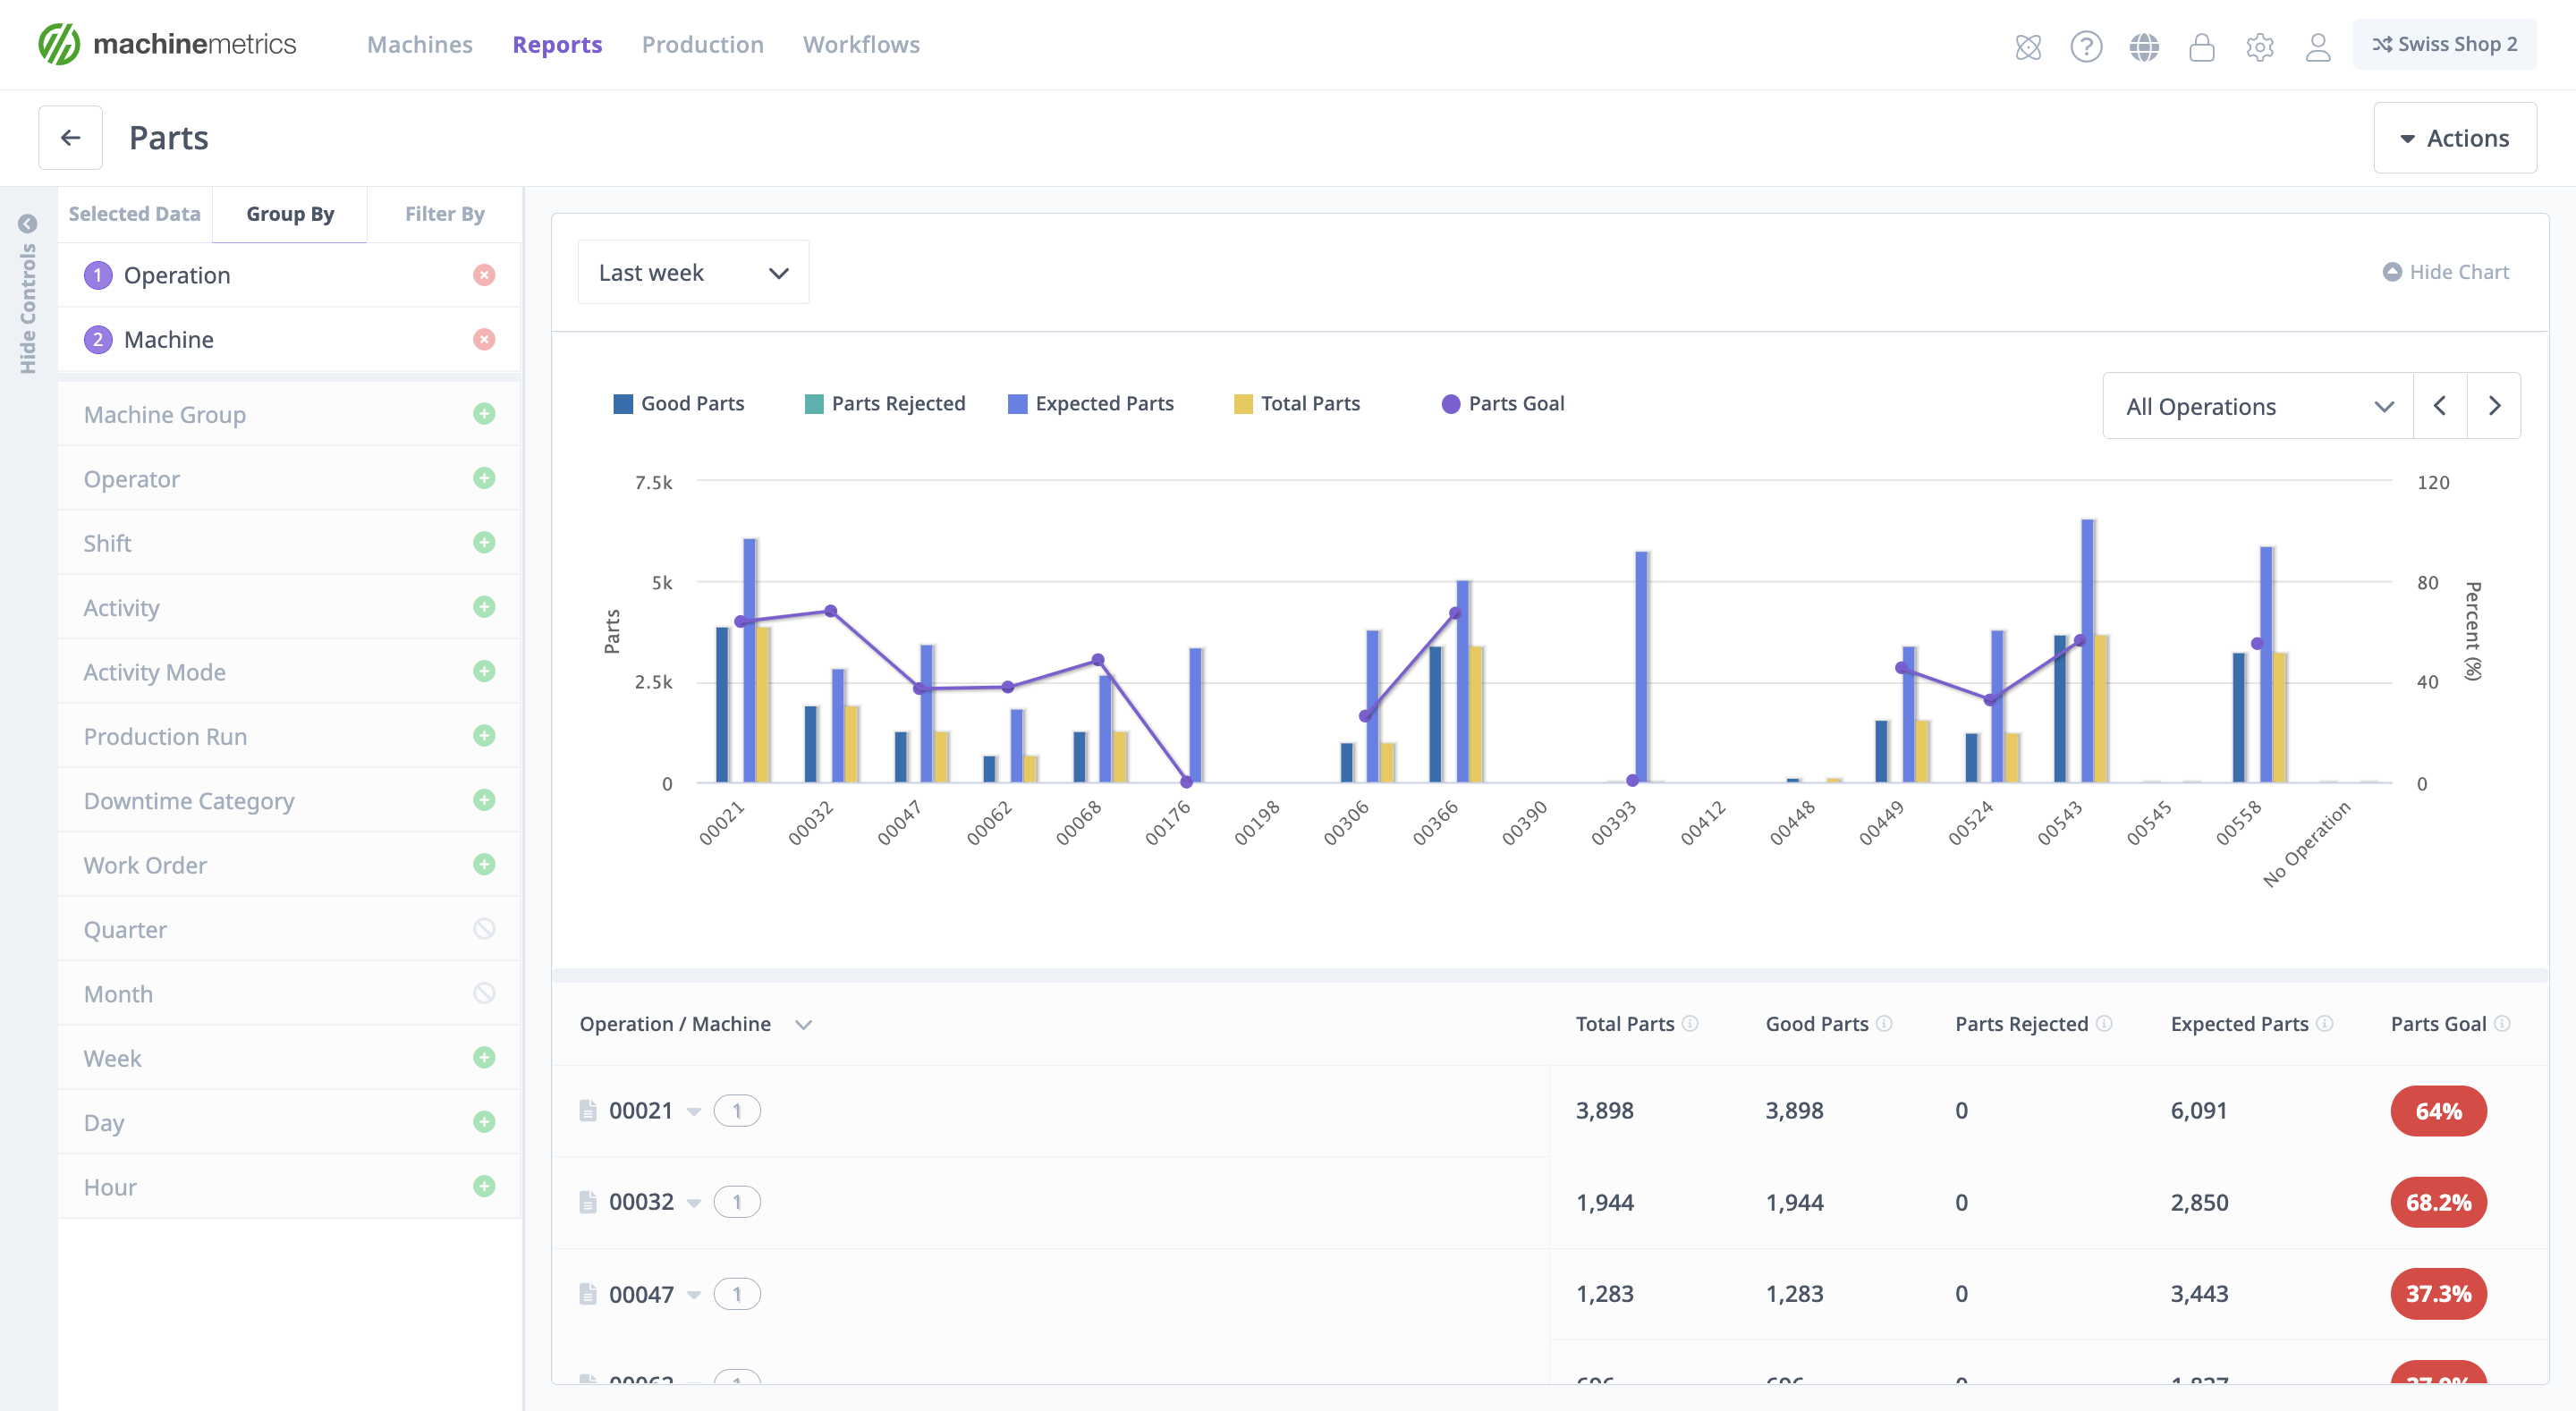Add the Production Run grouping plus icon
The image size is (2576, 1411).
pyautogui.click(x=484, y=736)
